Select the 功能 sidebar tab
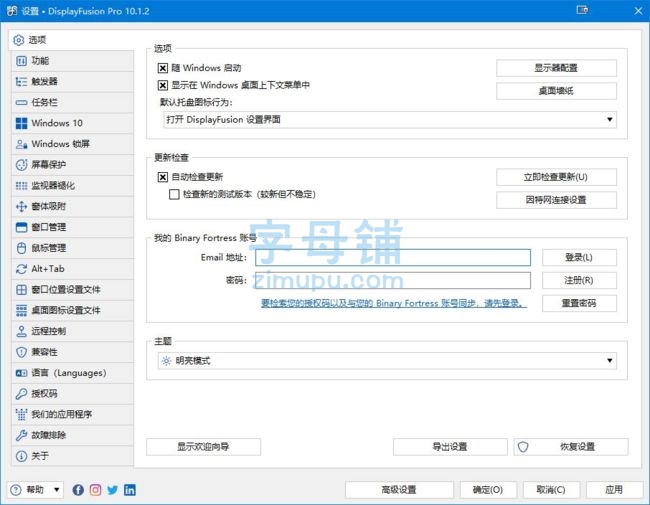 click(x=72, y=61)
